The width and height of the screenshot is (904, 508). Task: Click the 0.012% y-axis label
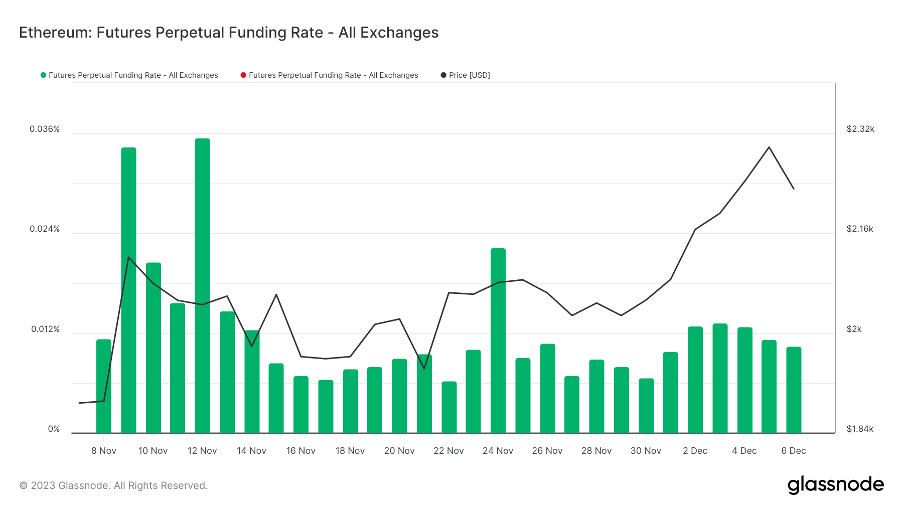(x=44, y=330)
